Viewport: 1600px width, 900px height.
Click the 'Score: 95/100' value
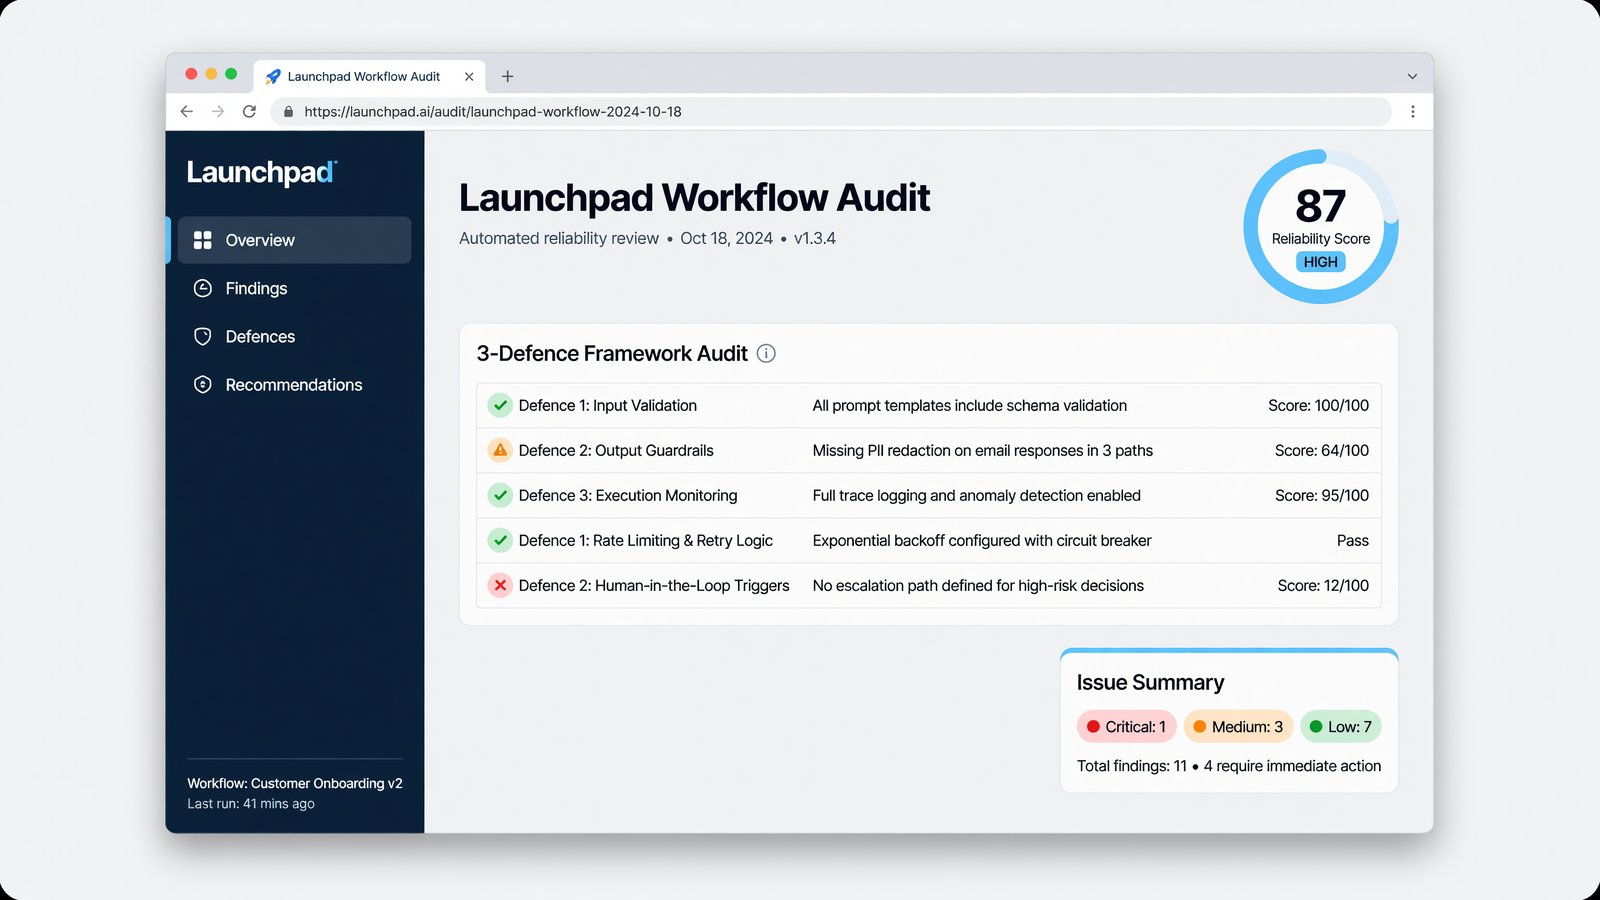pos(1322,495)
